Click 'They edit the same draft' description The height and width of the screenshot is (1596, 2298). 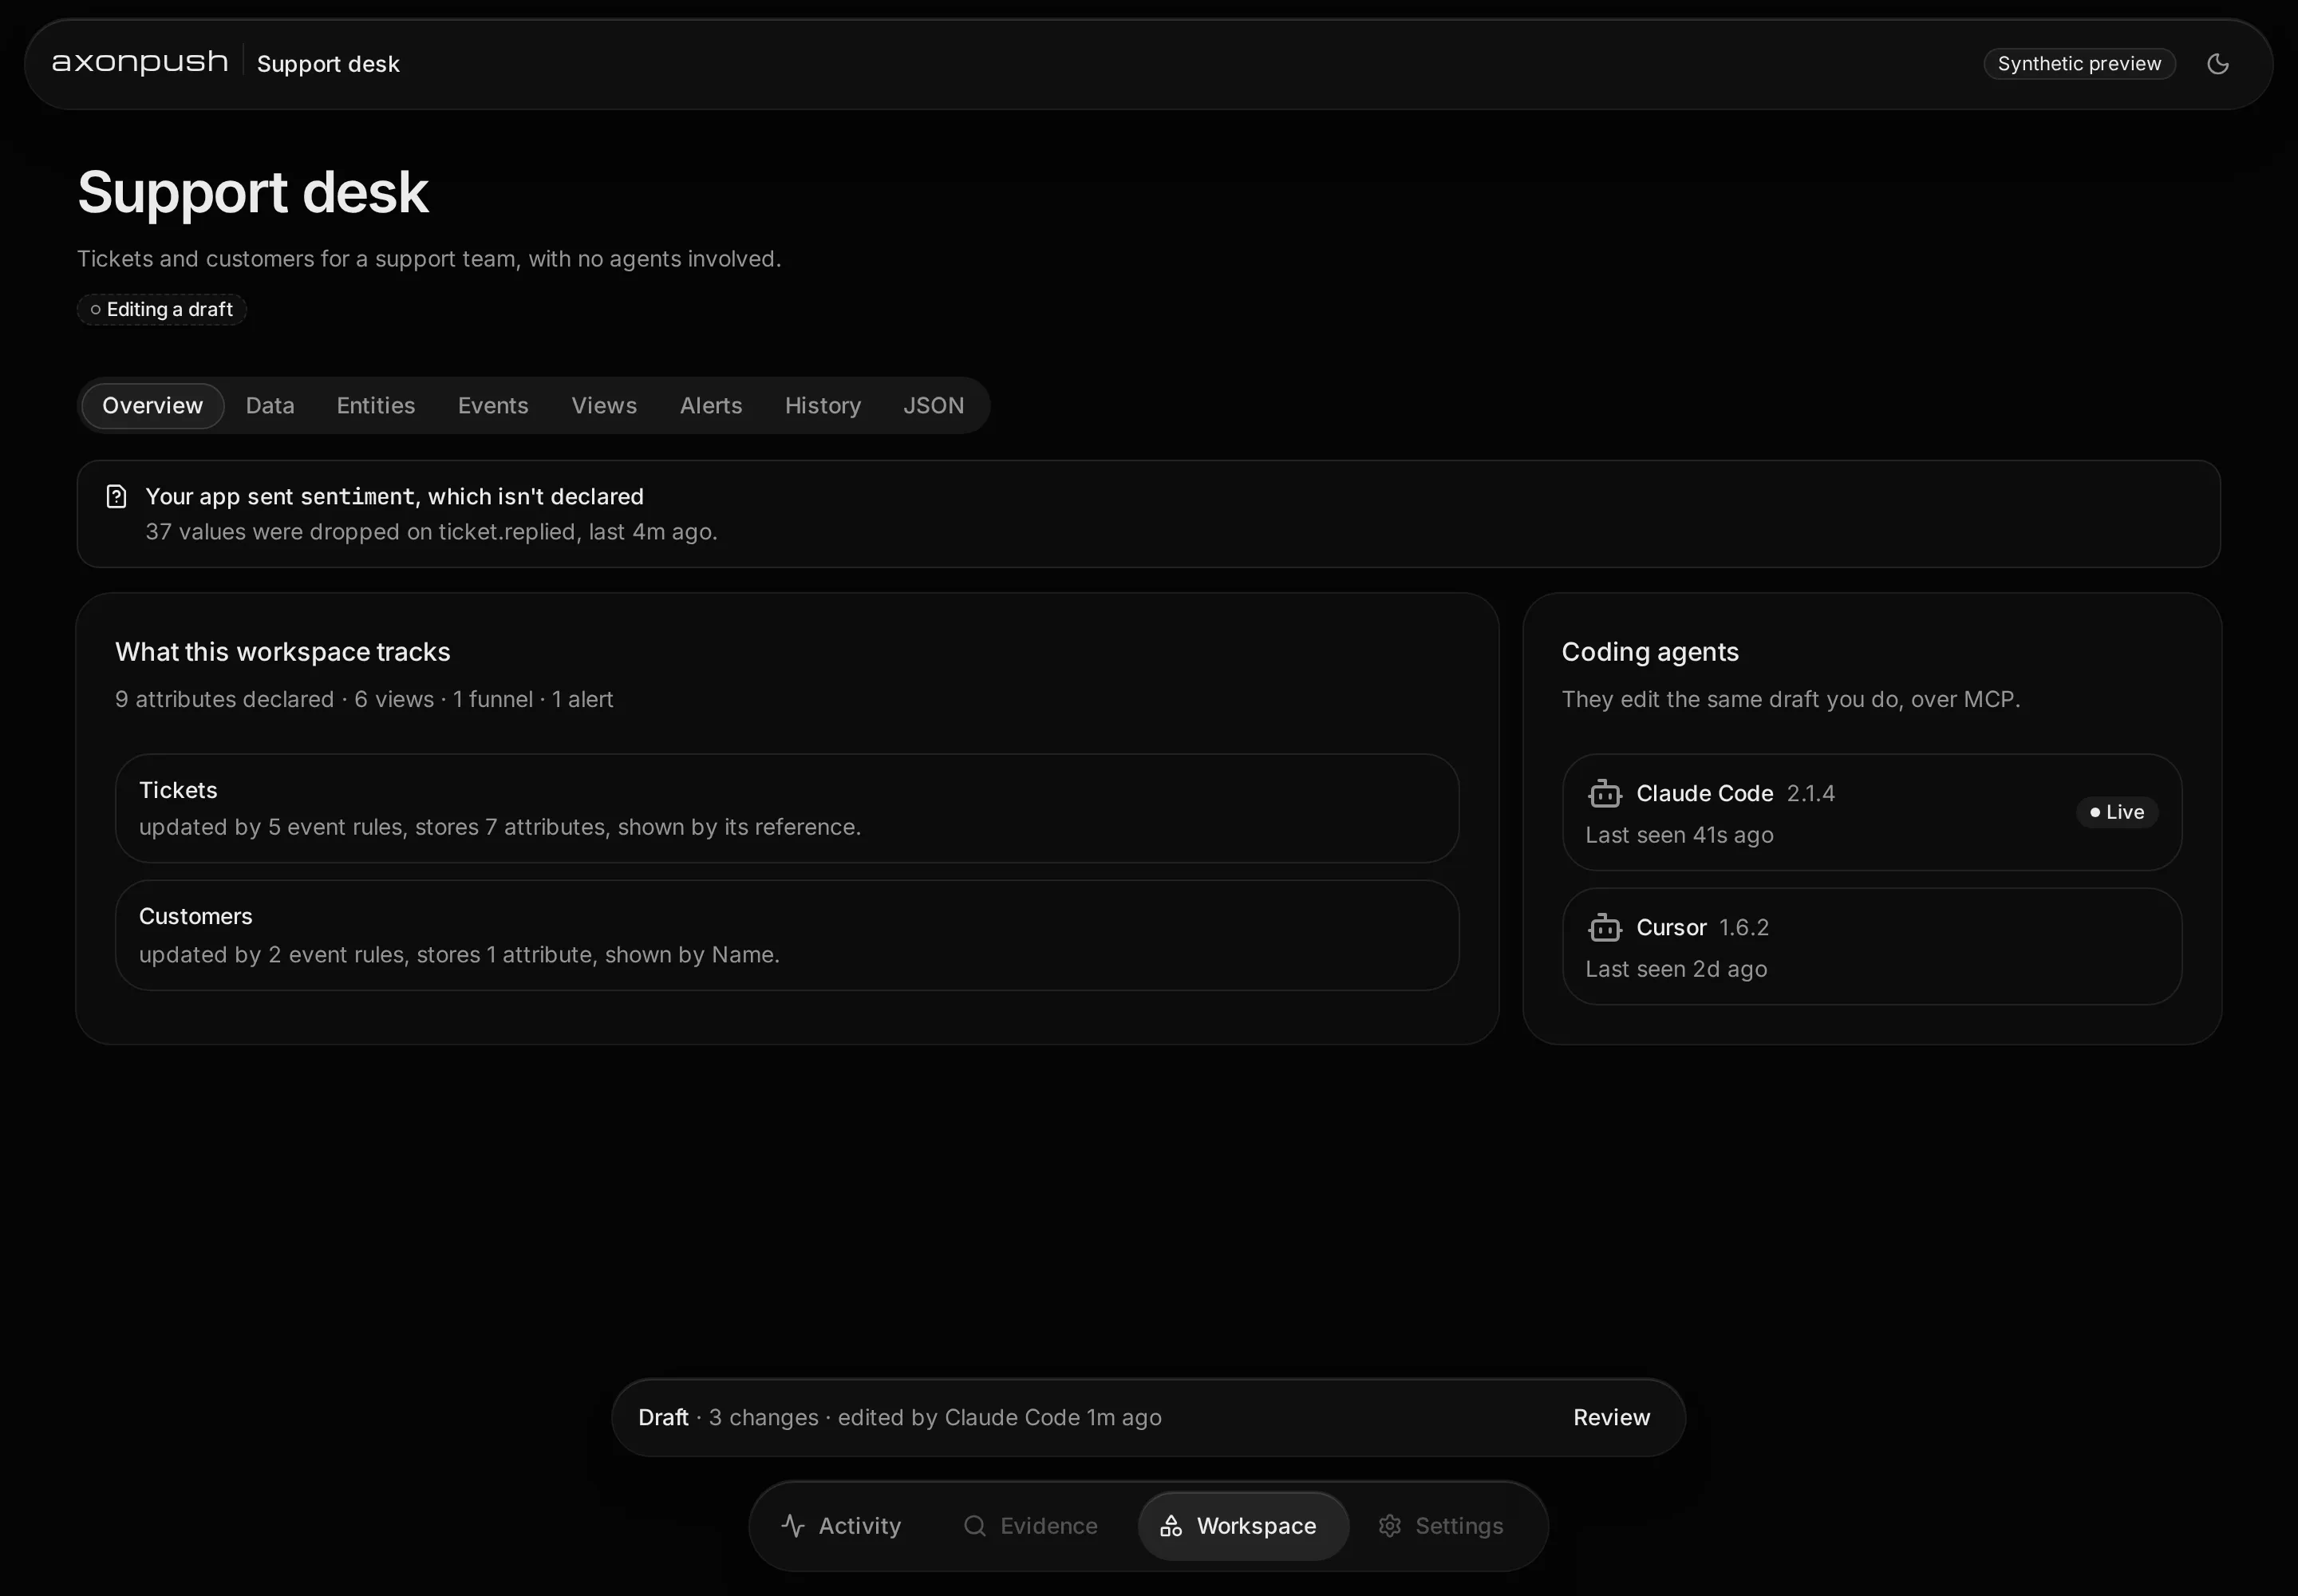point(1790,699)
